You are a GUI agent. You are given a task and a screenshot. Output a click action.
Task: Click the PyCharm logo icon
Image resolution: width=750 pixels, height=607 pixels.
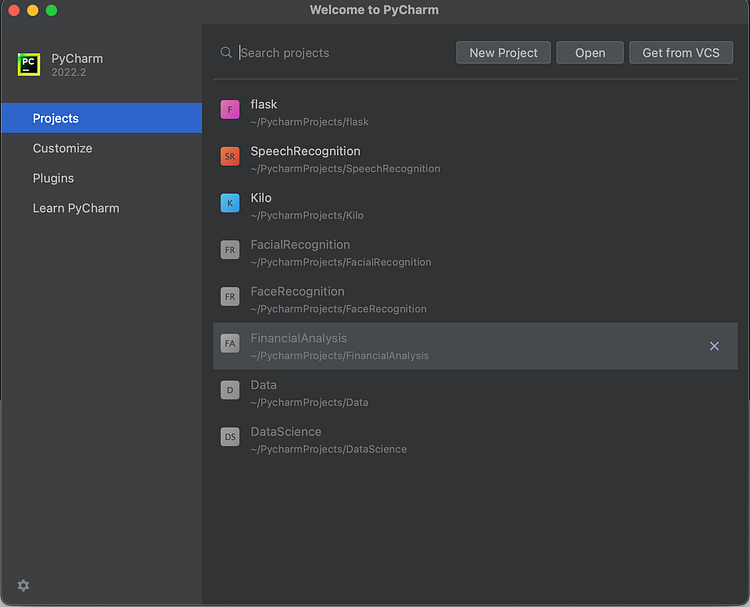click(29, 65)
